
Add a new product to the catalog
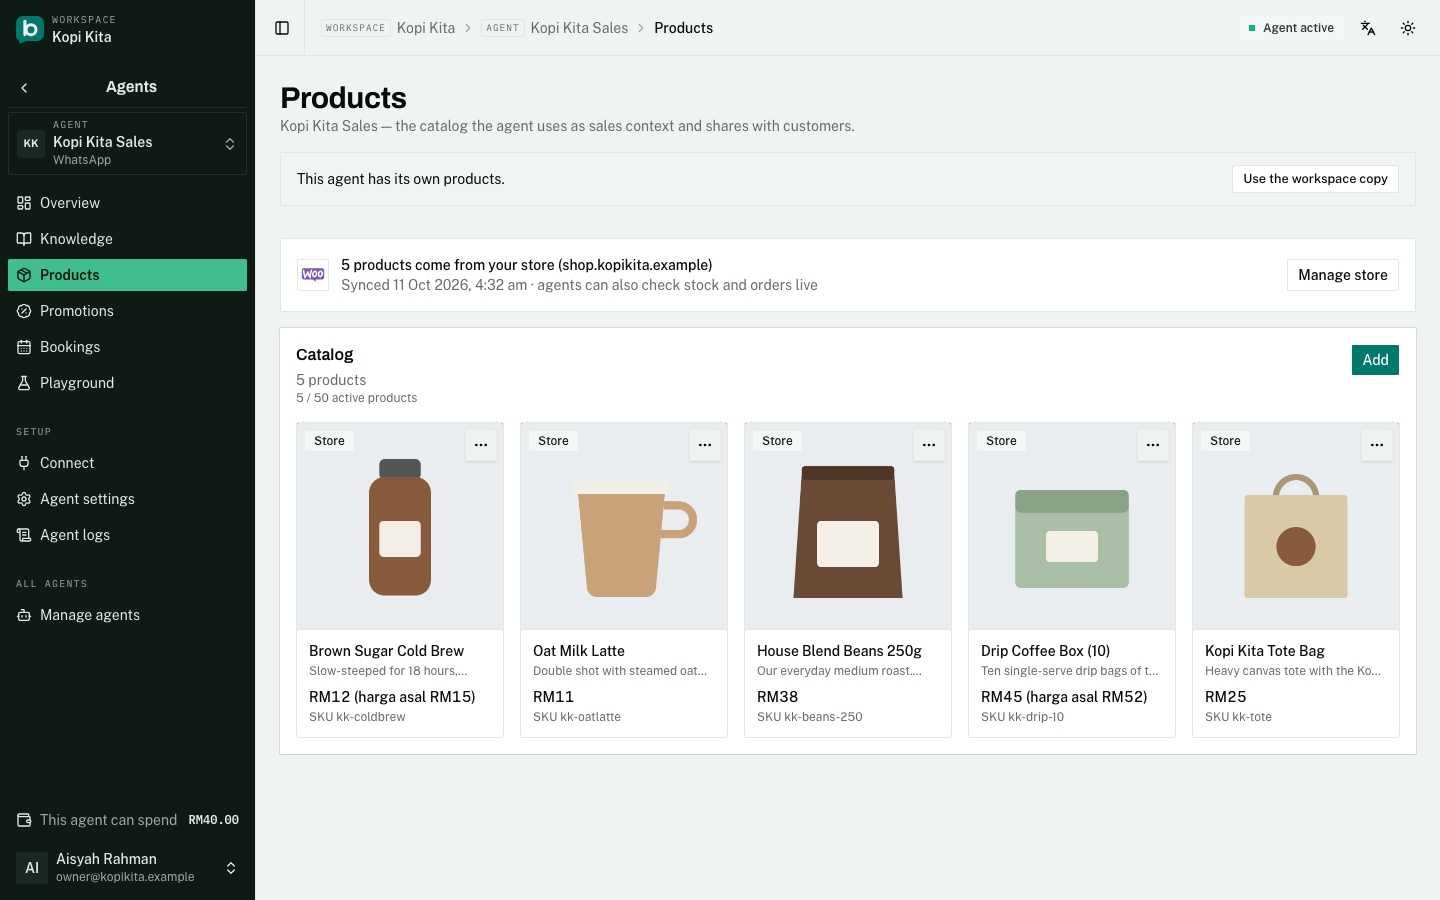point(1375,360)
